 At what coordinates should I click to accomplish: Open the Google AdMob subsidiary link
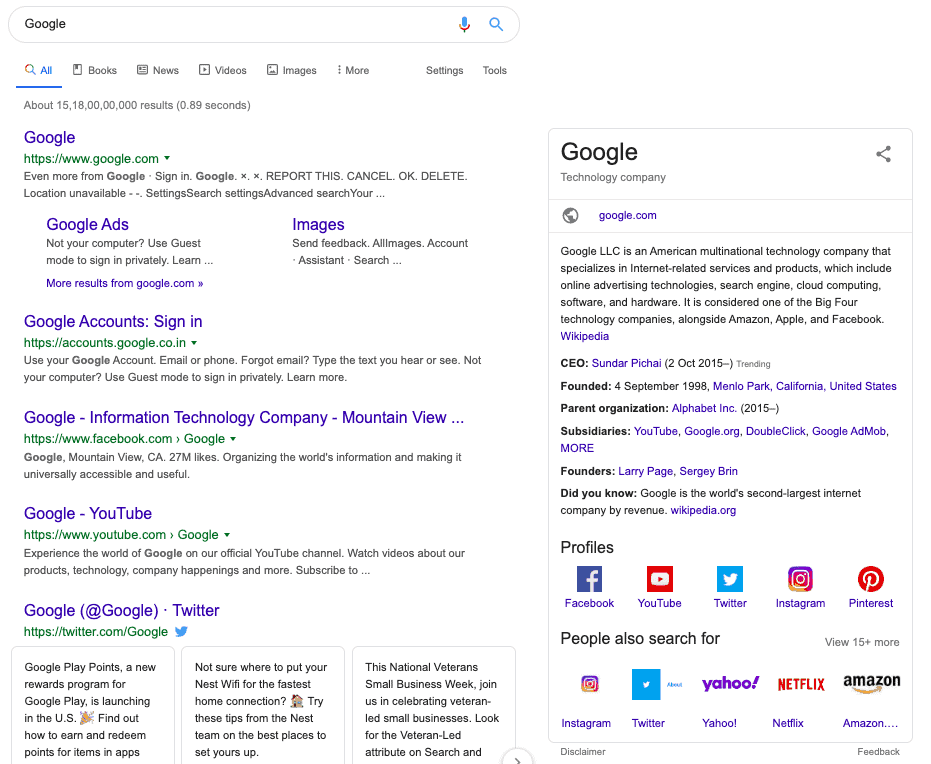coord(848,432)
